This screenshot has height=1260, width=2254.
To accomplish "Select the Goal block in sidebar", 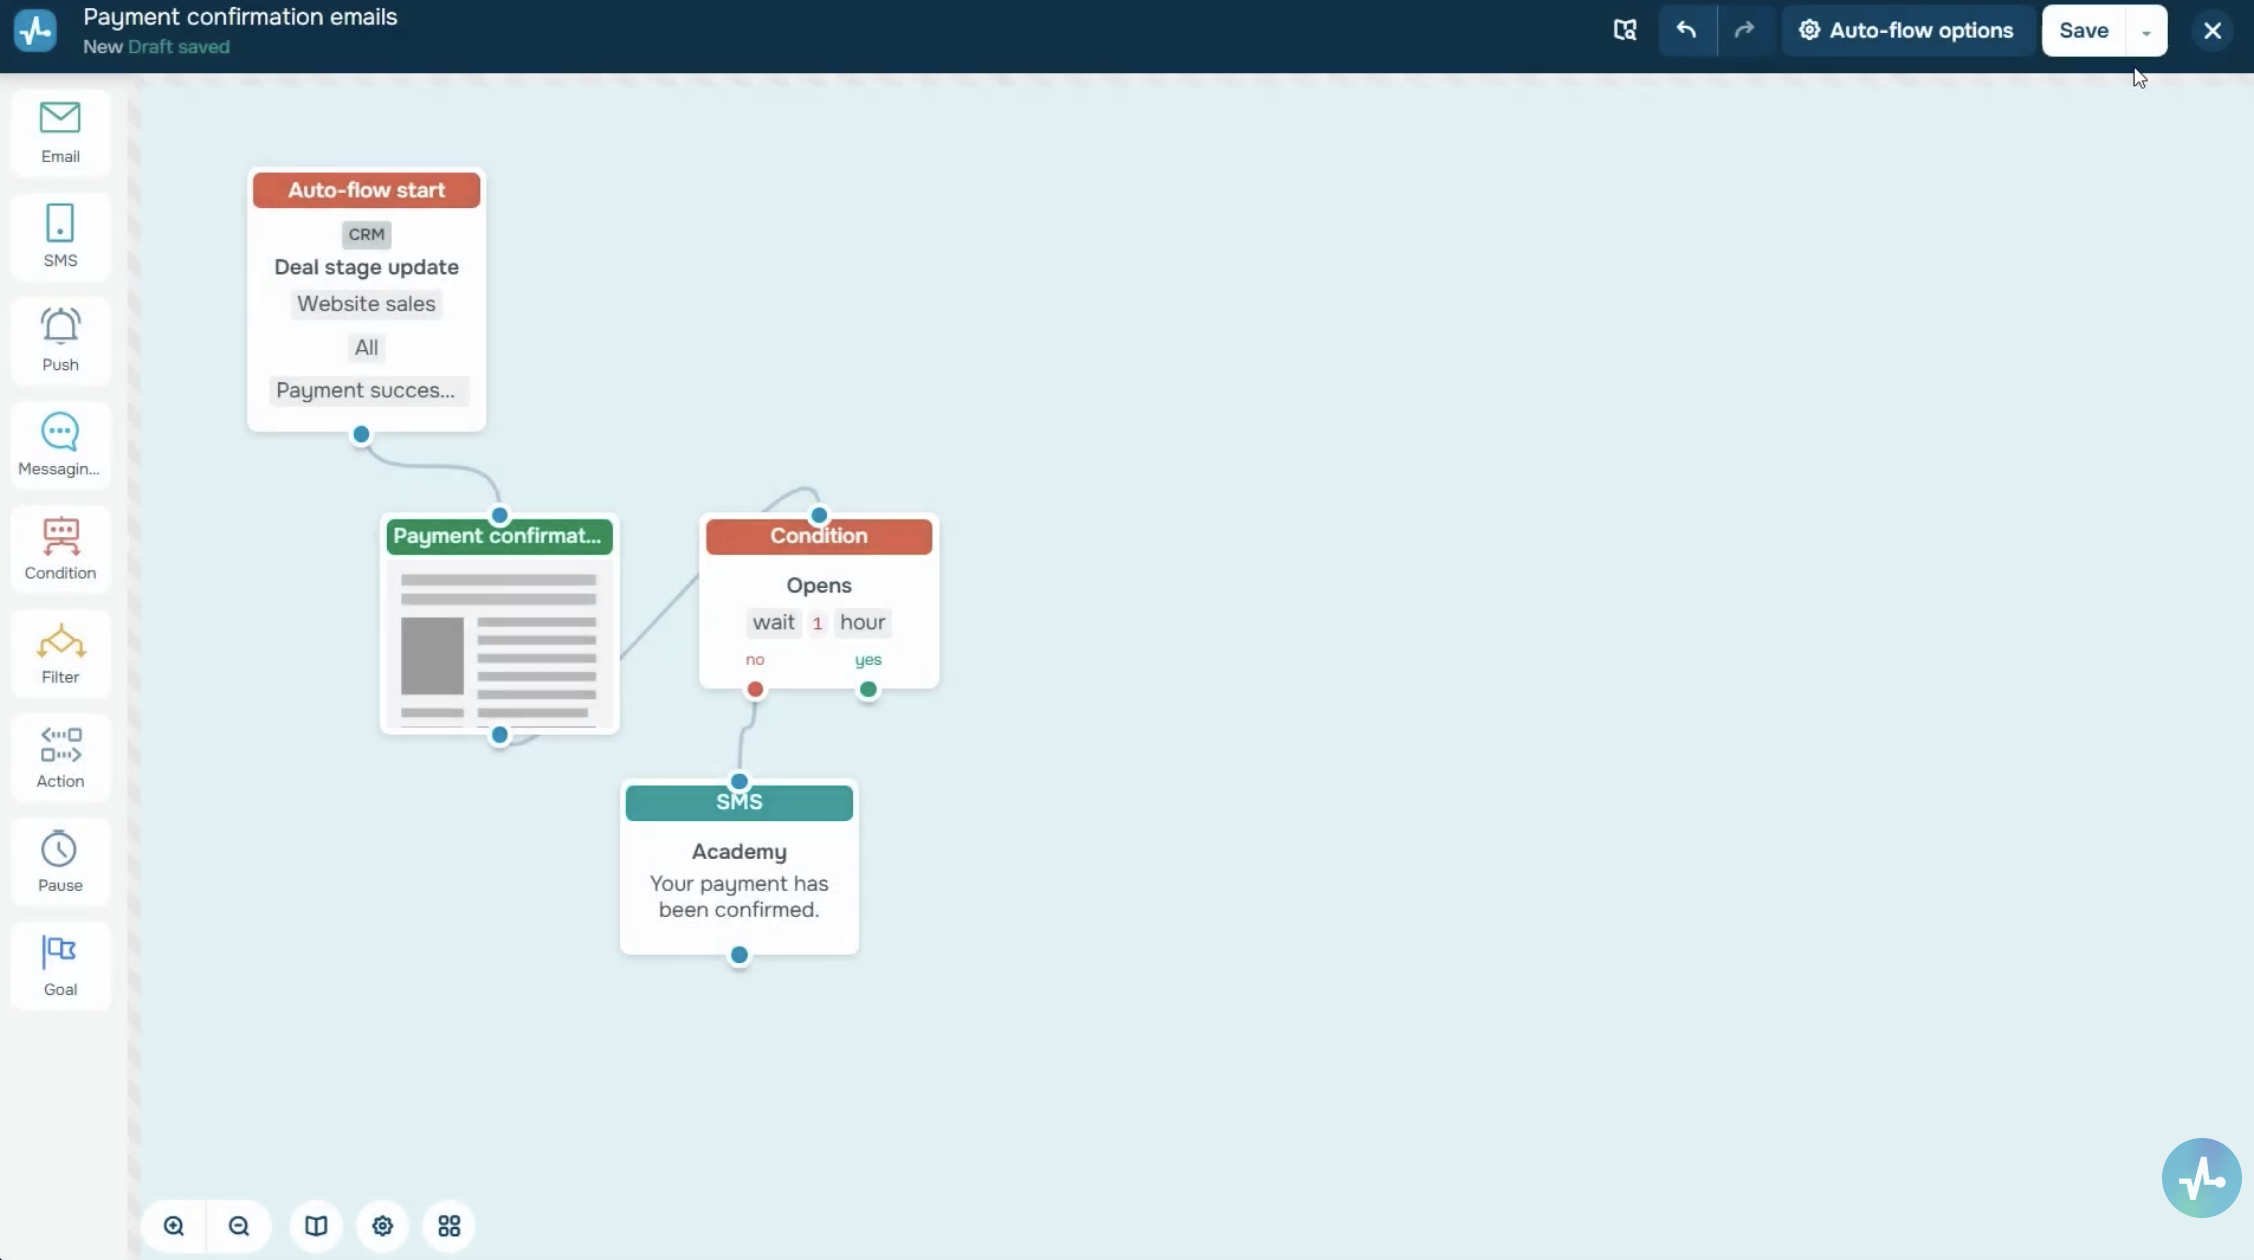I will pos(60,965).
